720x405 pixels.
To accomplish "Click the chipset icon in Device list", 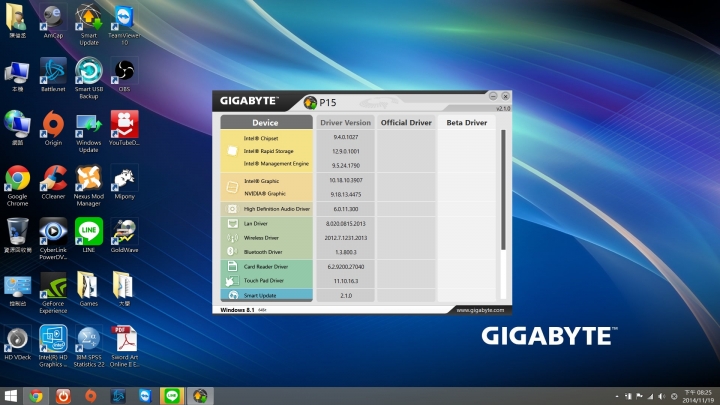I will [232, 151].
